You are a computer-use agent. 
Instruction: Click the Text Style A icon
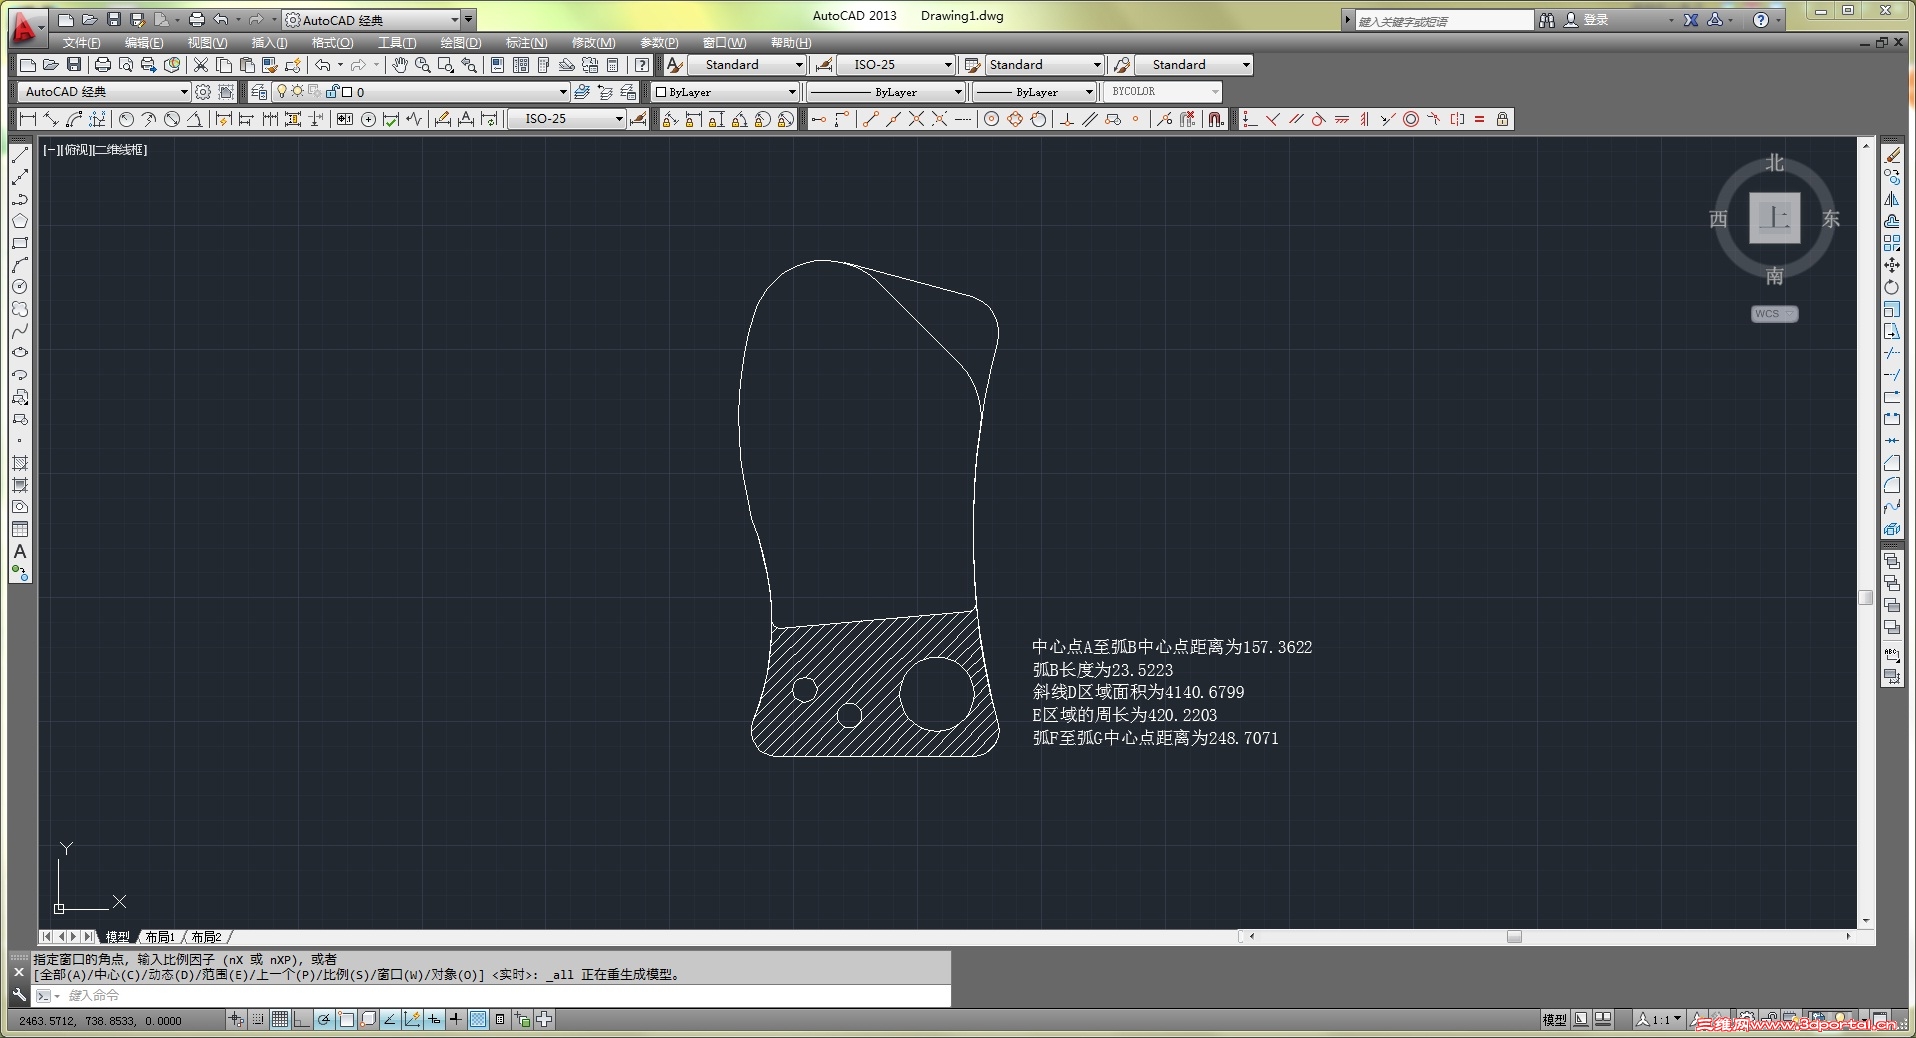click(x=675, y=65)
